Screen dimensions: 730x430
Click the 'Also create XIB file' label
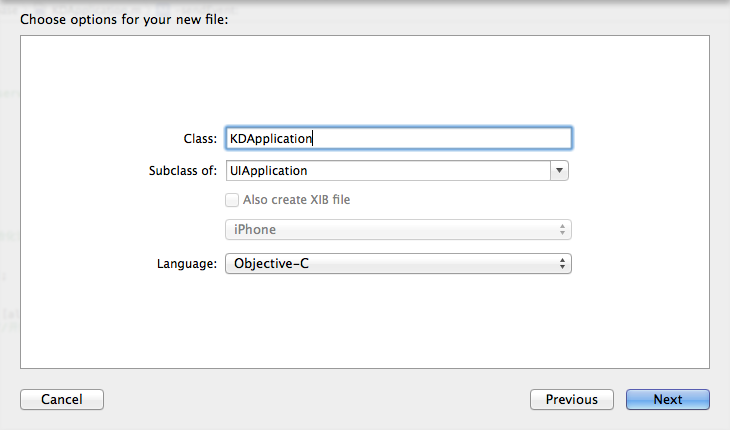(x=296, y=199)
